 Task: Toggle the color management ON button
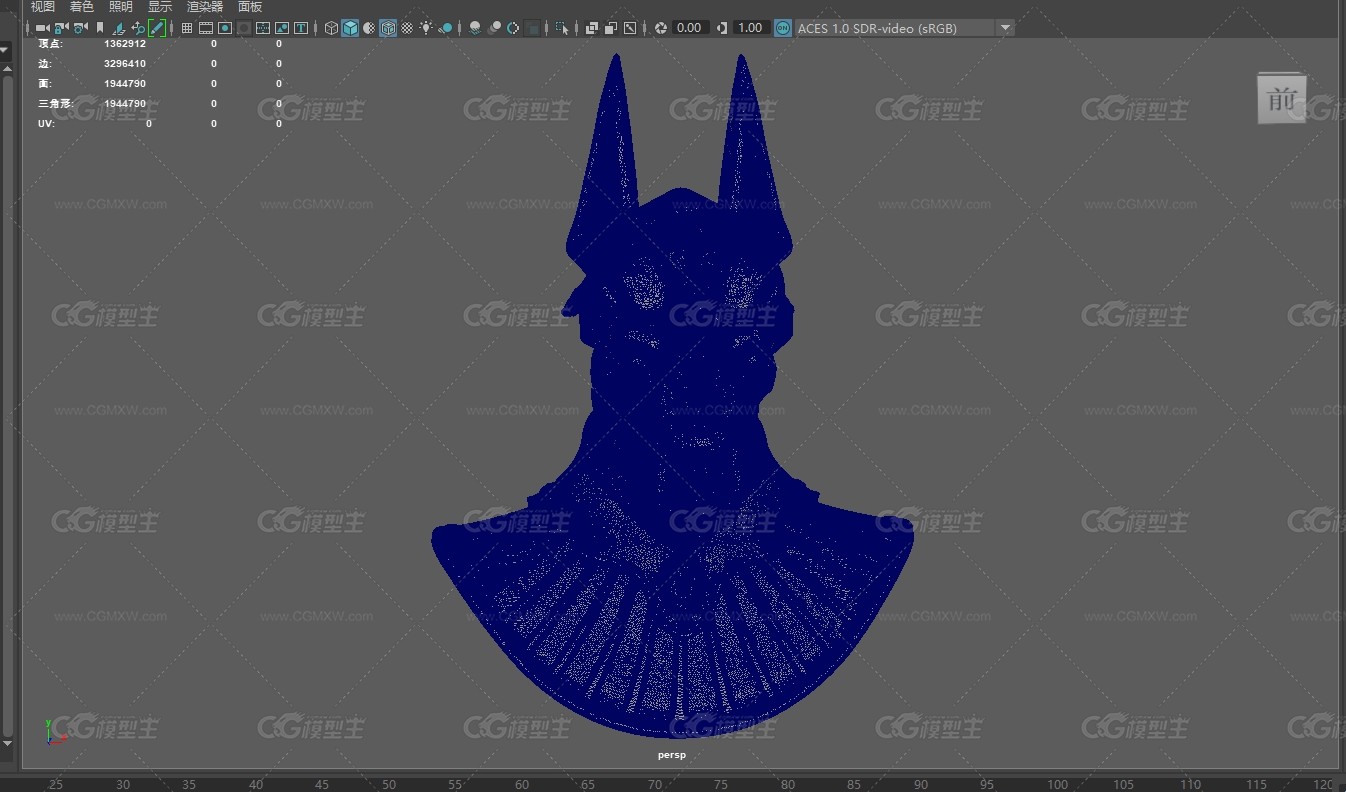coord(783,28)
